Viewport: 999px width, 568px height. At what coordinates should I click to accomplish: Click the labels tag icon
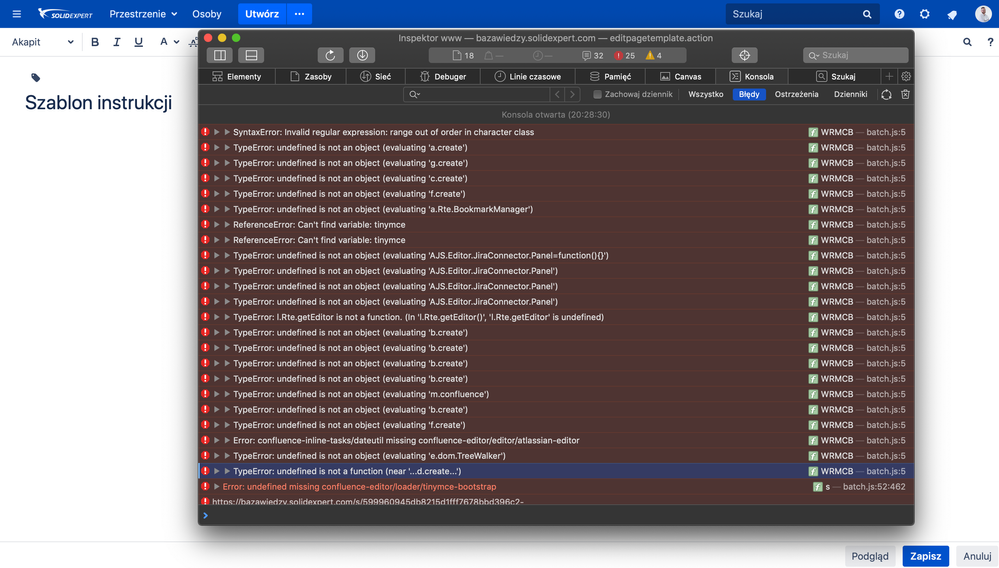click(x=36, y=78)
